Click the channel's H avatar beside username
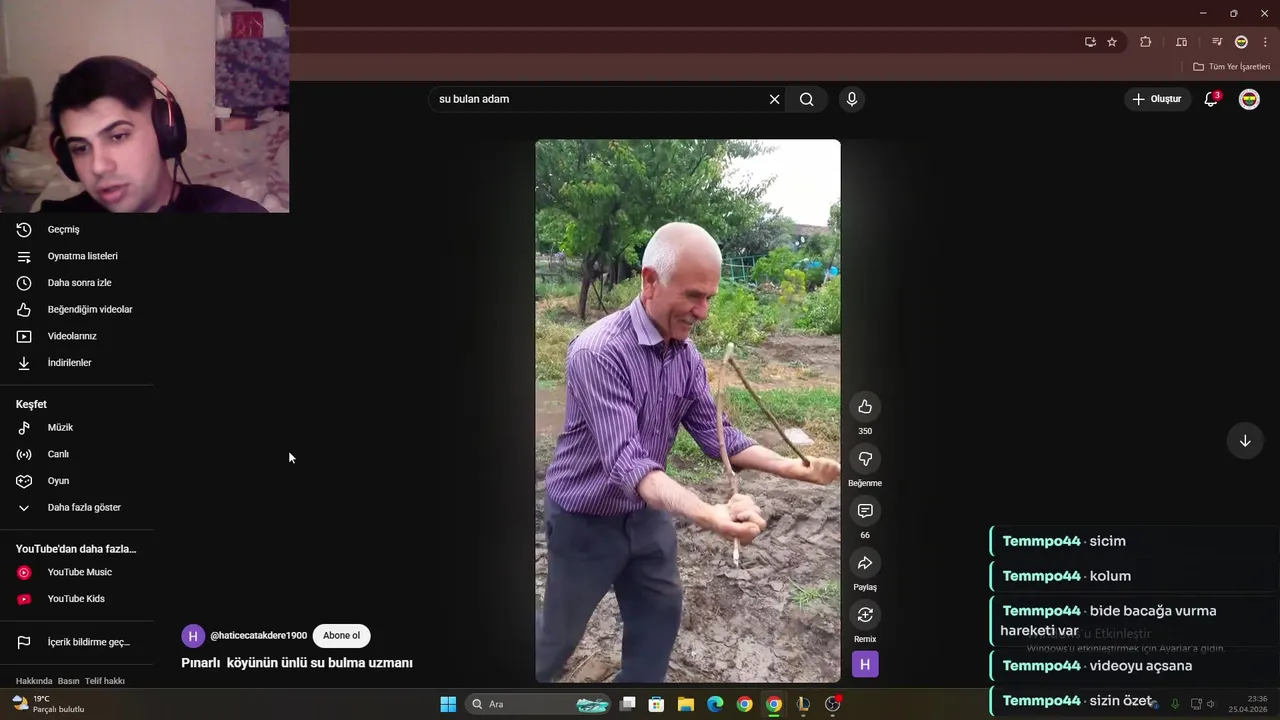 click(x=193, y=636)
